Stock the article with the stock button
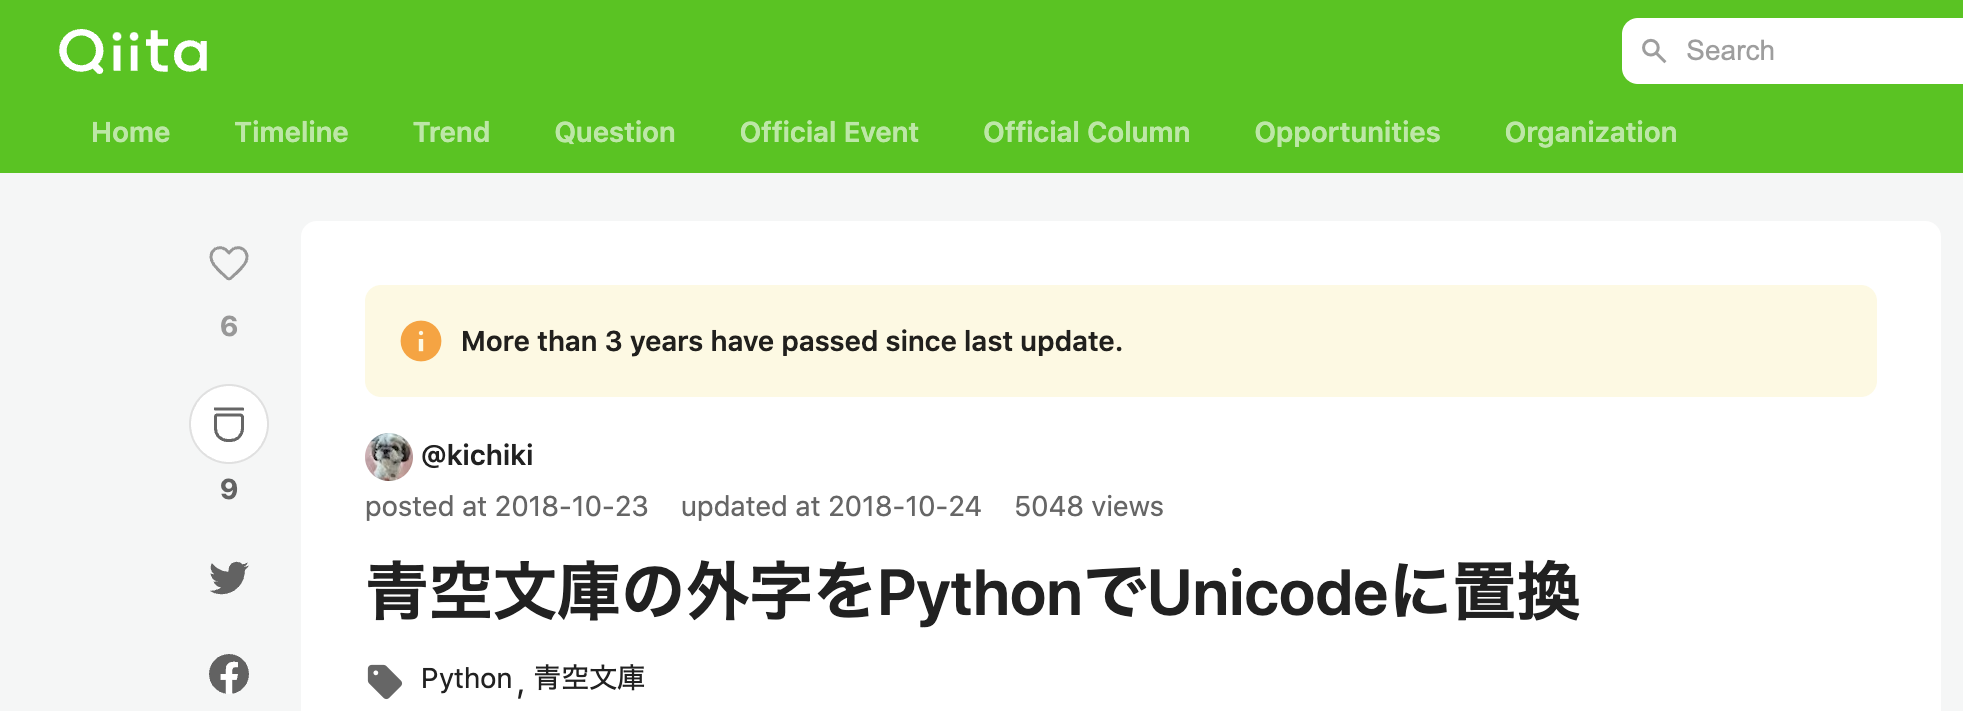This screenshot has height=711, width=1963. pos(229,424)
